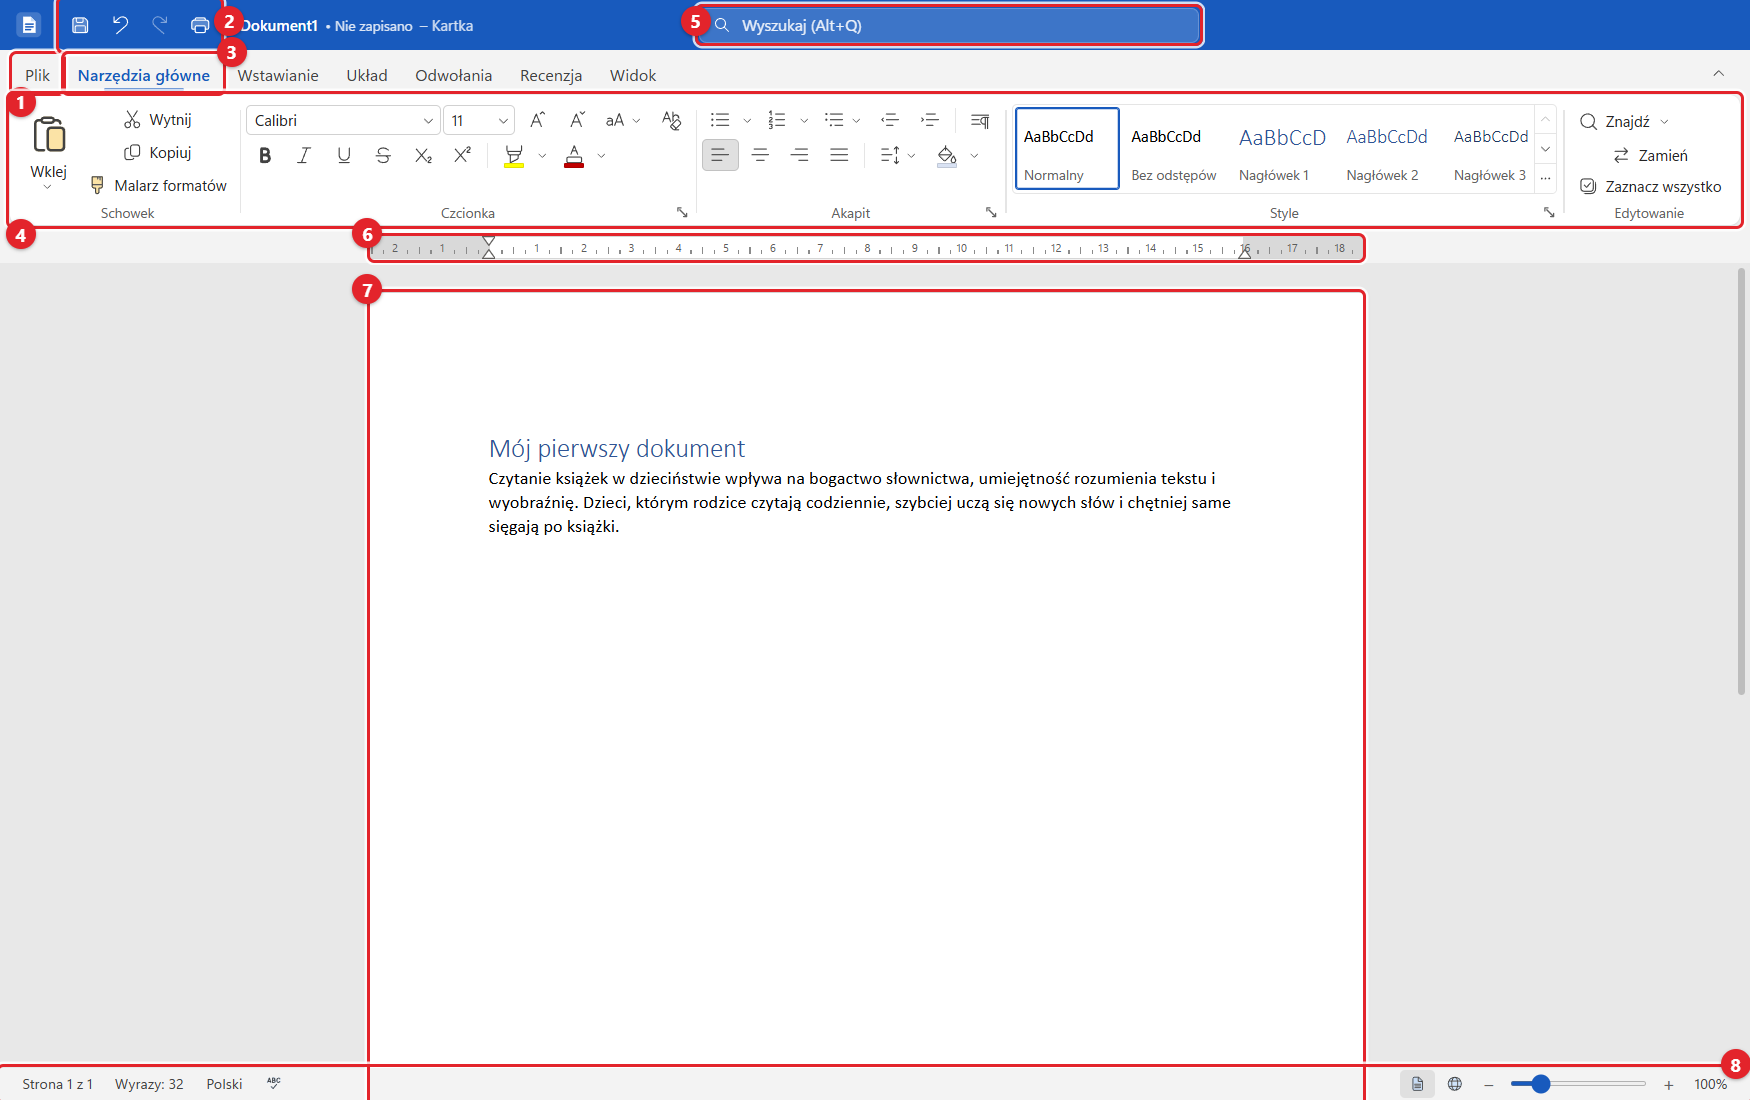Viewport: 1750px width, 1100px height.
Task: Open the Recenzja tab
Action: (x=551, y=75)
